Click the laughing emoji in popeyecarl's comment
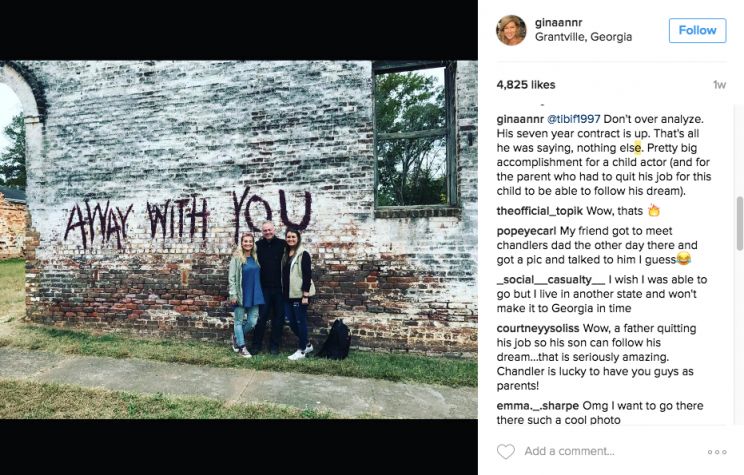 tap(683, 259)
